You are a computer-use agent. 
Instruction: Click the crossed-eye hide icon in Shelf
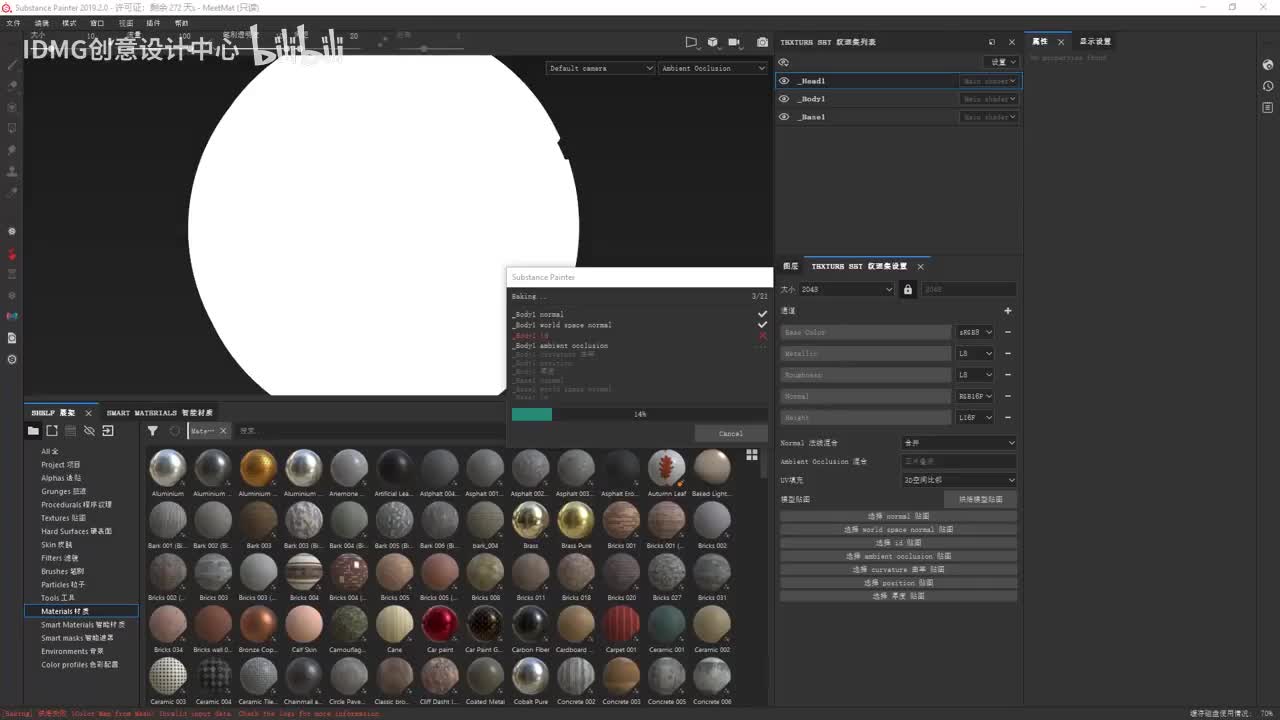[89, 431]
